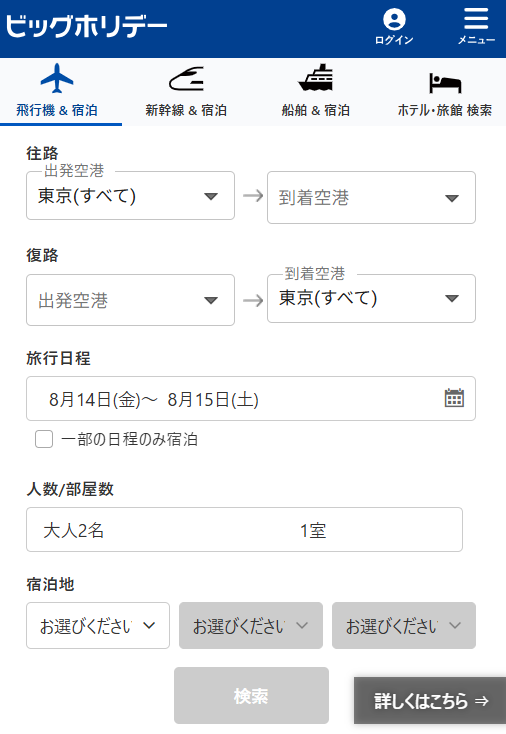
Task: Switch to 船舶 & 宿泊 tab label
Action: (x=315, y=110)
